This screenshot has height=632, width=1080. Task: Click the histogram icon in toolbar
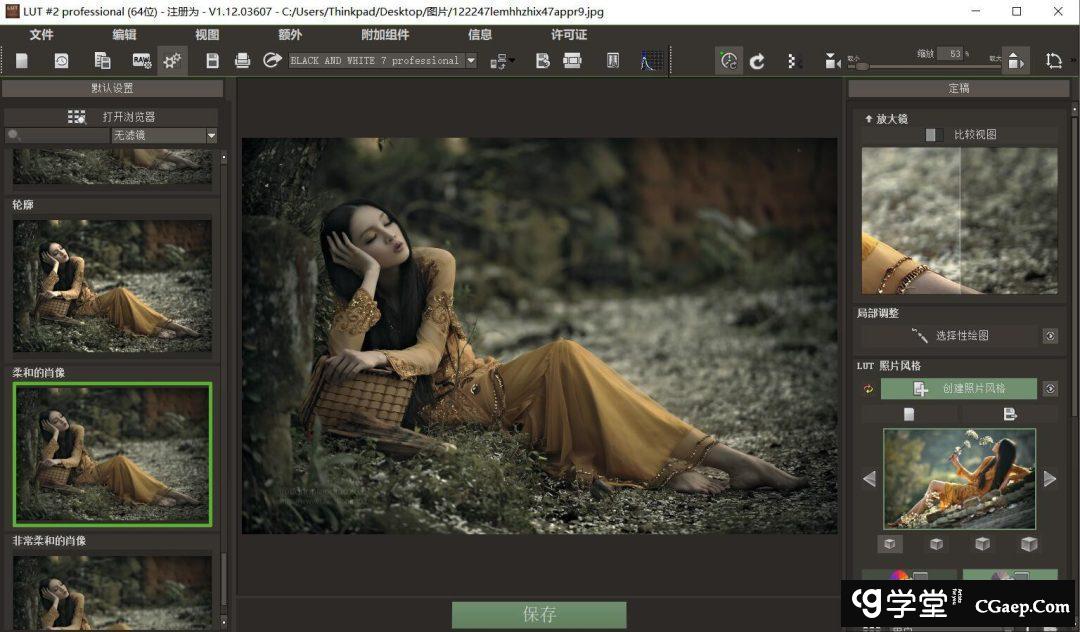(652, 61)
